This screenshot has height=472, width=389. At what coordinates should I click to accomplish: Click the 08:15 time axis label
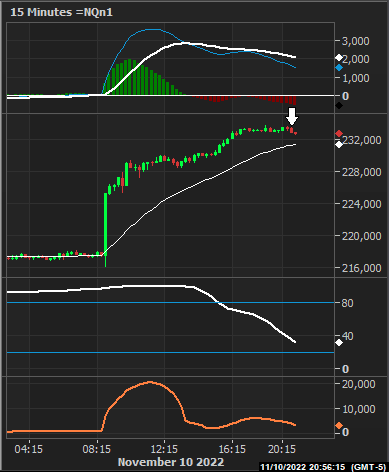click(x=97, y=449)
